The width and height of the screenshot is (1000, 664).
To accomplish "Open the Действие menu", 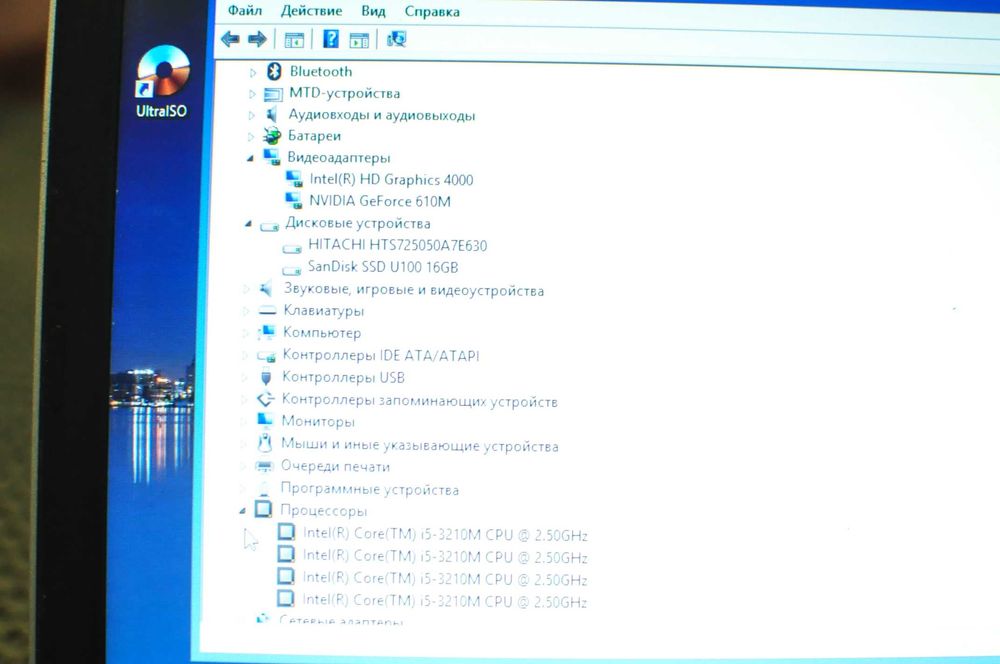I will (x=311, y=11).
